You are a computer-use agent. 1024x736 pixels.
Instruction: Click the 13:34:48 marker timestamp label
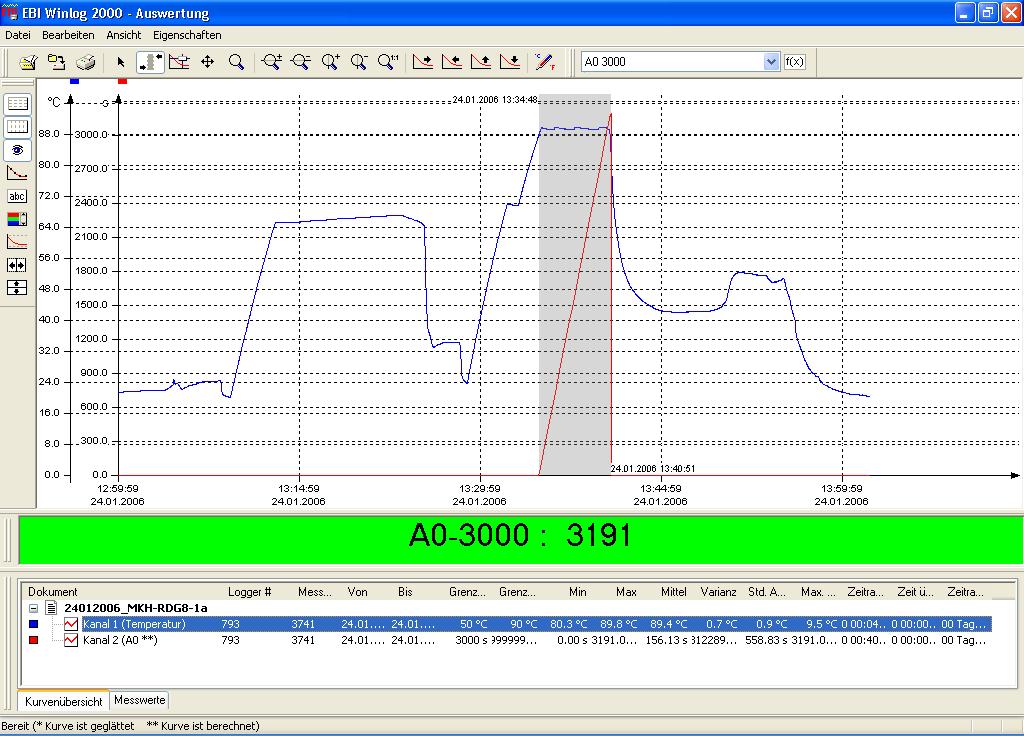pyautogui.click(x=495, y=100)
